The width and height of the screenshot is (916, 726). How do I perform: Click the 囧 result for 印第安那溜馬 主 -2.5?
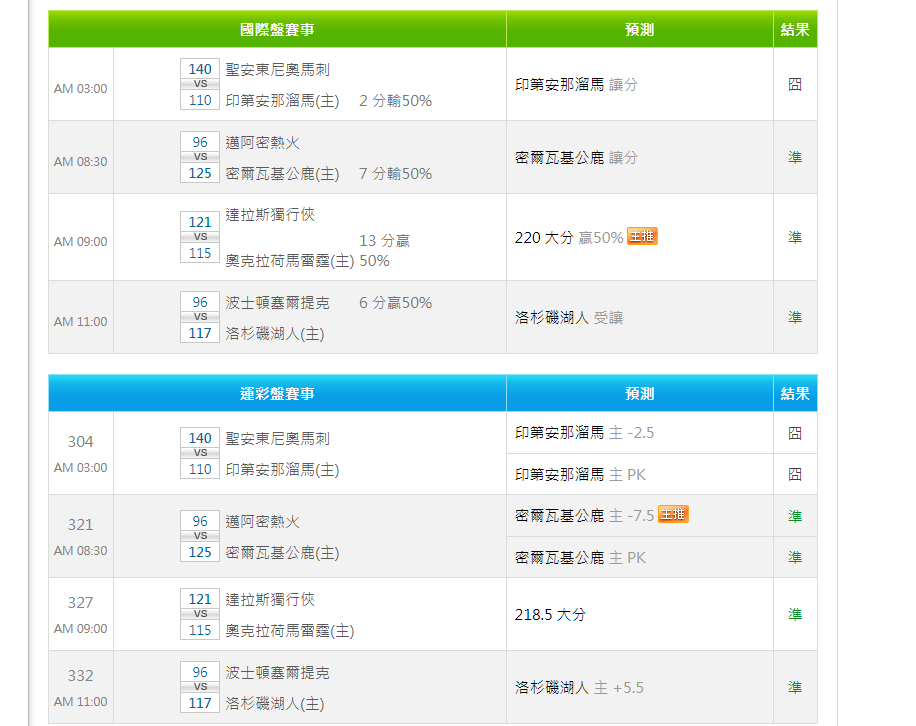pyautogui.click(x=795, y=433)
